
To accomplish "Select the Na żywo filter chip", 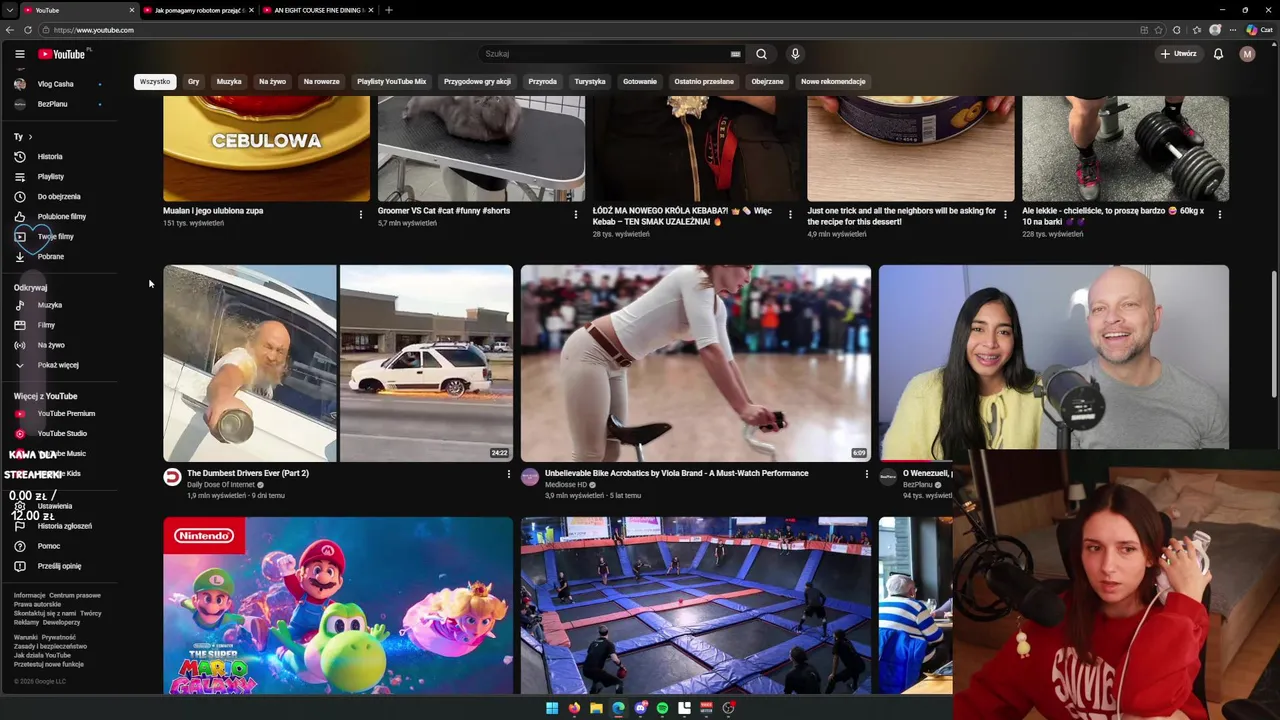I will click(272, 81).
